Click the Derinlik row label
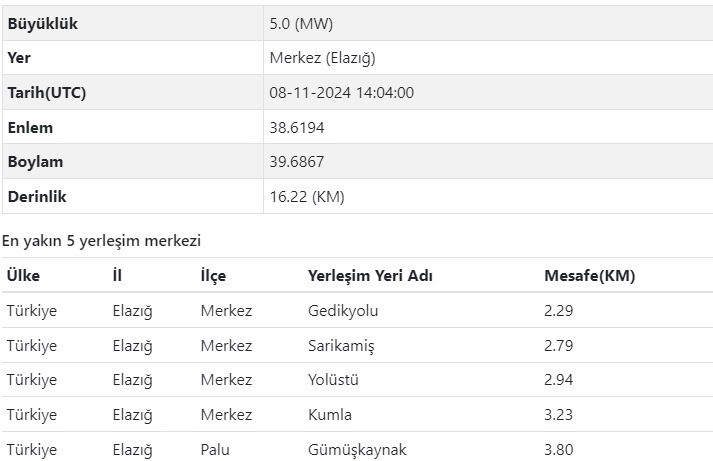The height and width of the screenshot is (461, 713). coord(37,197)
